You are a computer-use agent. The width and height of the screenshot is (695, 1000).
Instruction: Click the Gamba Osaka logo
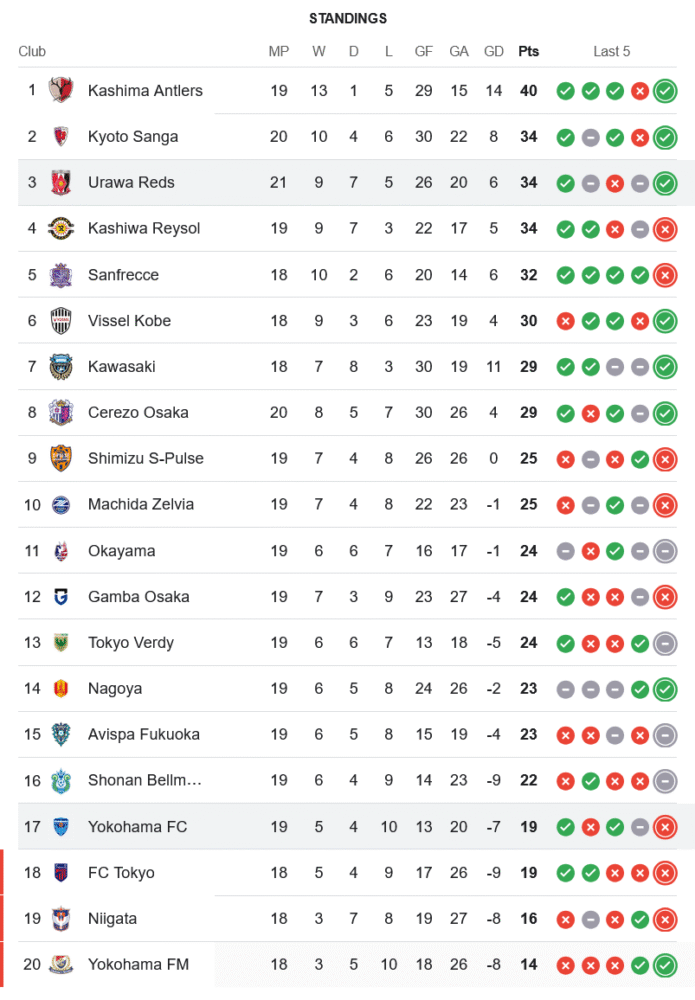[61, 596]
